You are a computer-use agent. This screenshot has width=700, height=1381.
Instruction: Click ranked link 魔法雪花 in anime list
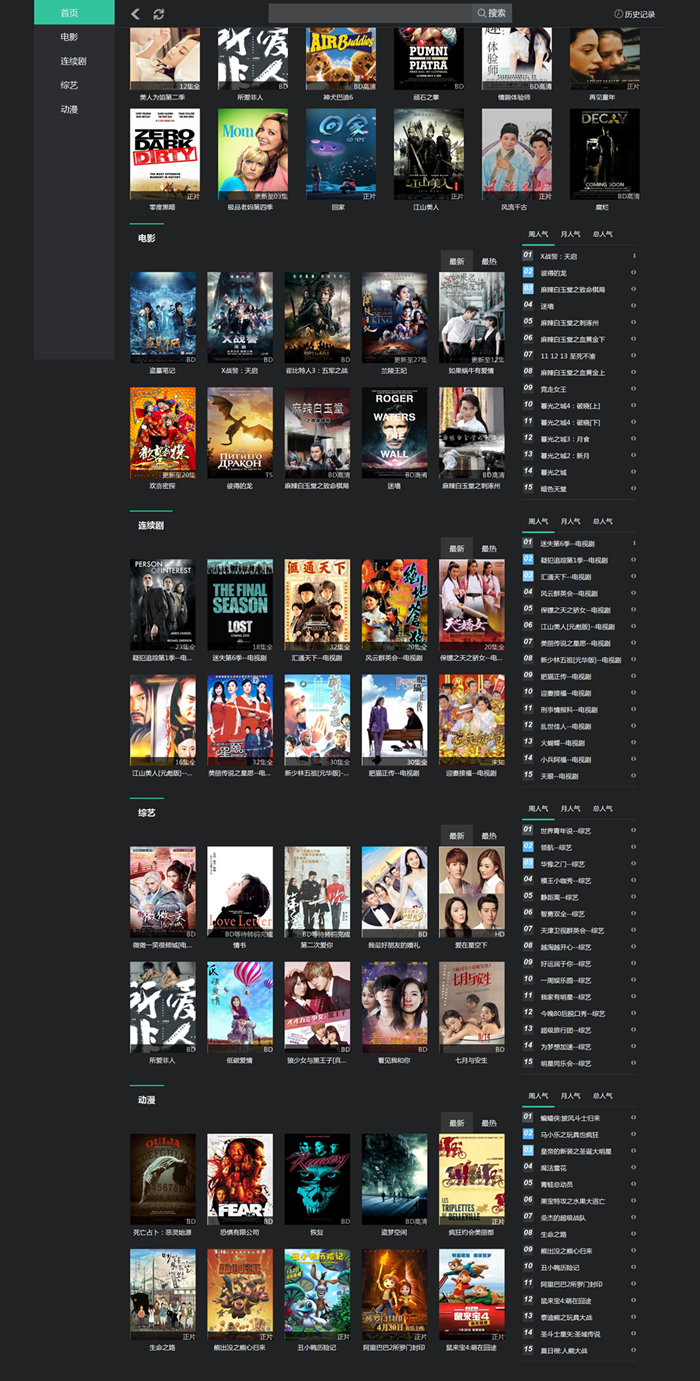553,1167
